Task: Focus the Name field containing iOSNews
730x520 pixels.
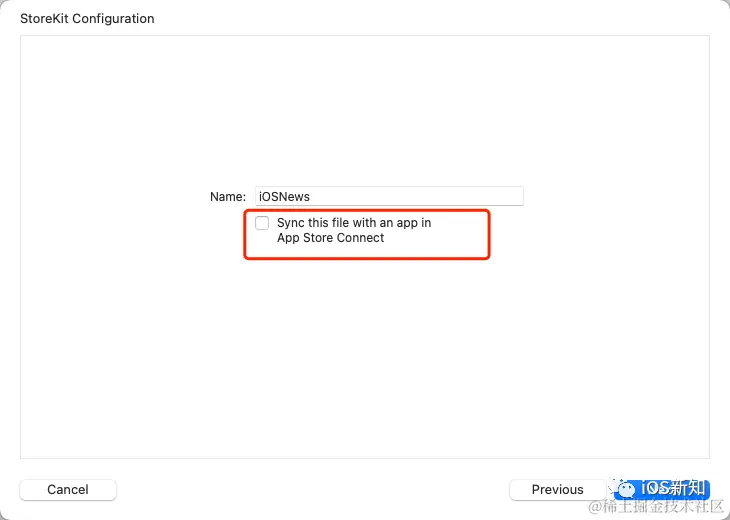Action: coord(389,196)
